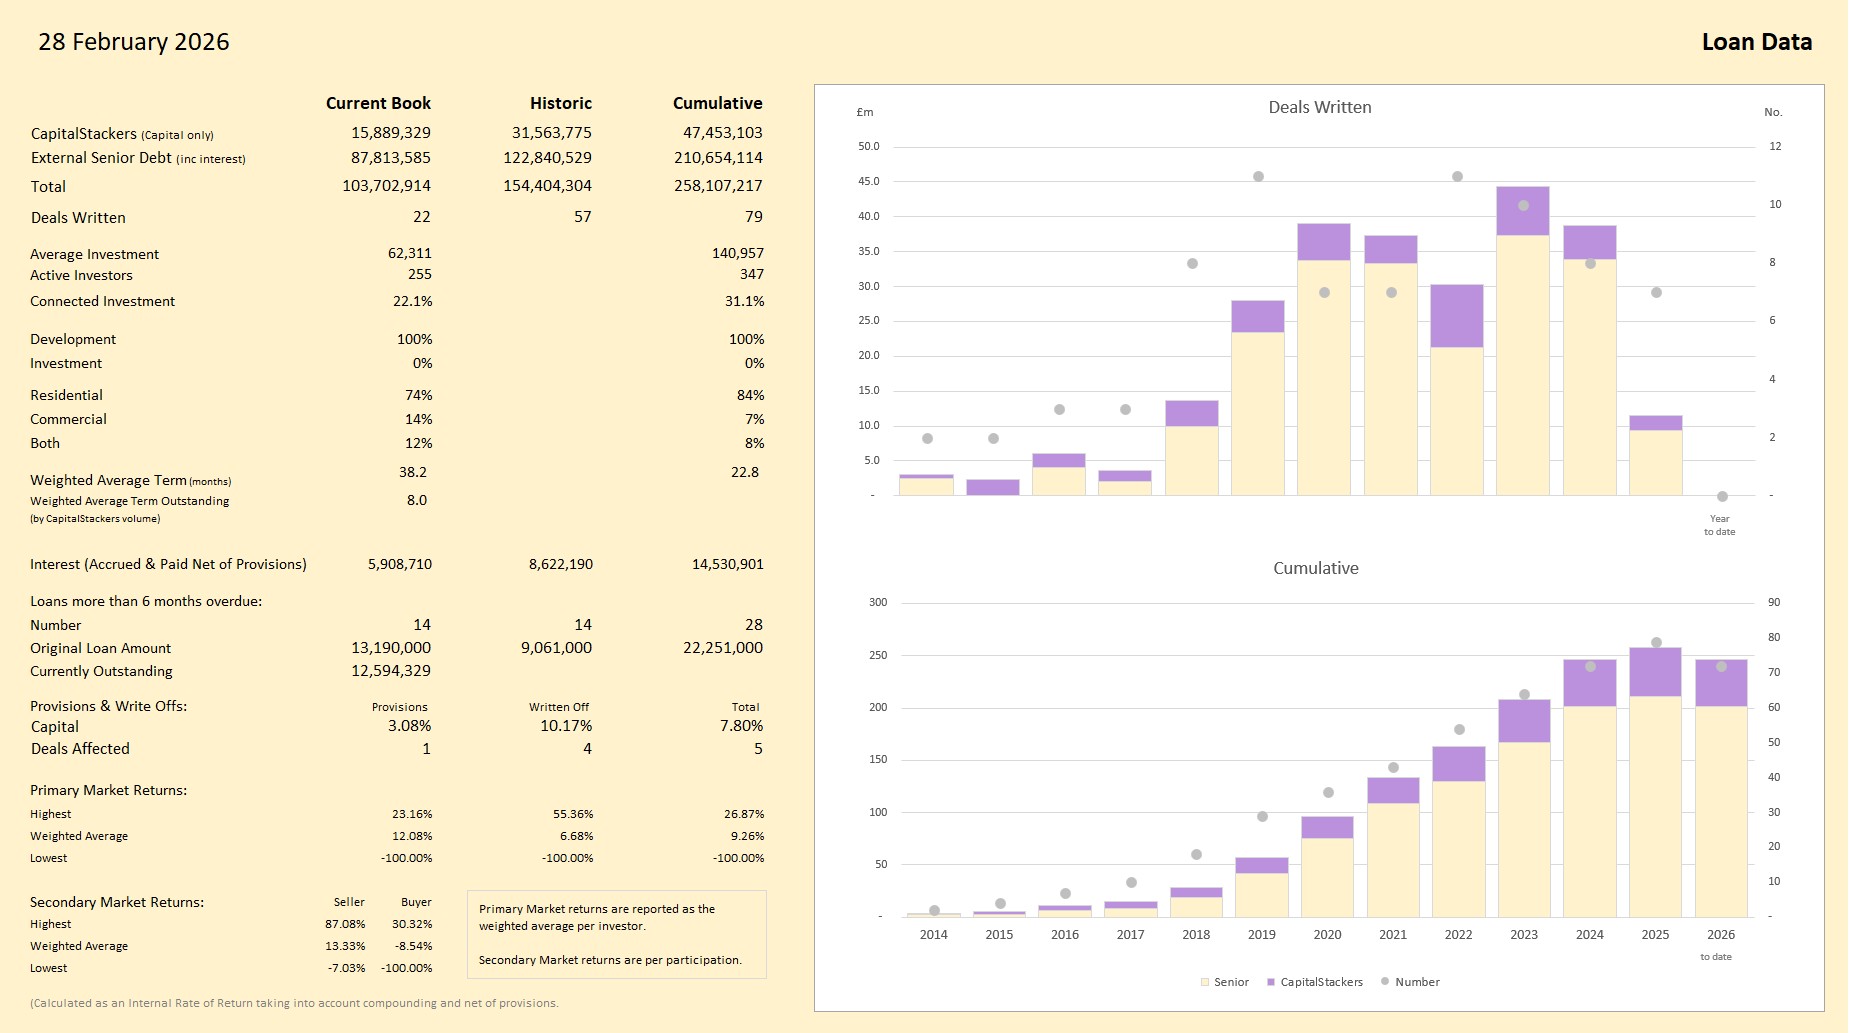This screenshot has height=1033, width=1850.
Task: Click the Written Off percentage 10.17%
Action: (x=566, y=726)
